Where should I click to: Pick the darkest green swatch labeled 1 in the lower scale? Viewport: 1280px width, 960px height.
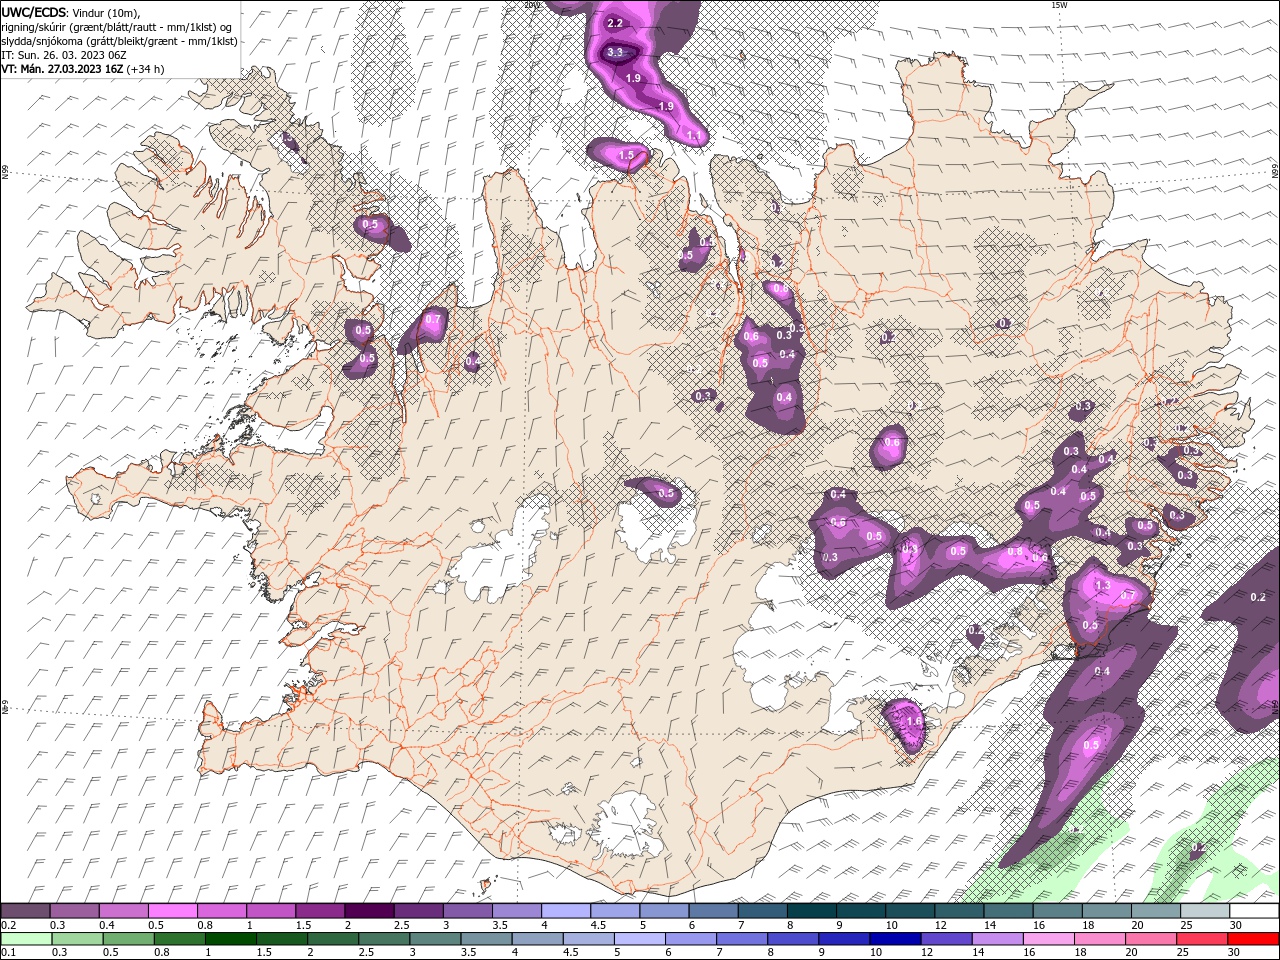(x=231, y=939)
